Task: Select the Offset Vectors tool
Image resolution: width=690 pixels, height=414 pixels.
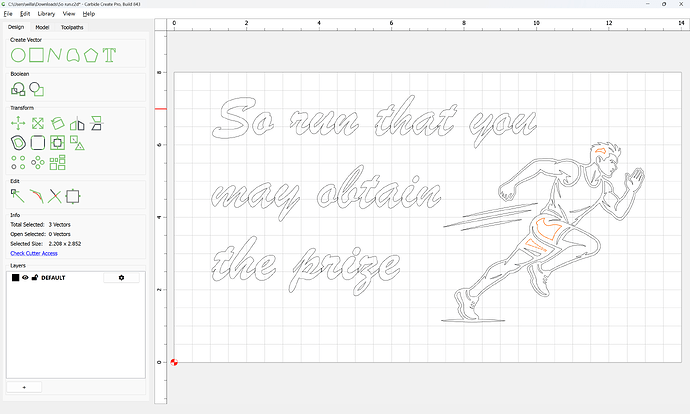Action: click(18, 142)
